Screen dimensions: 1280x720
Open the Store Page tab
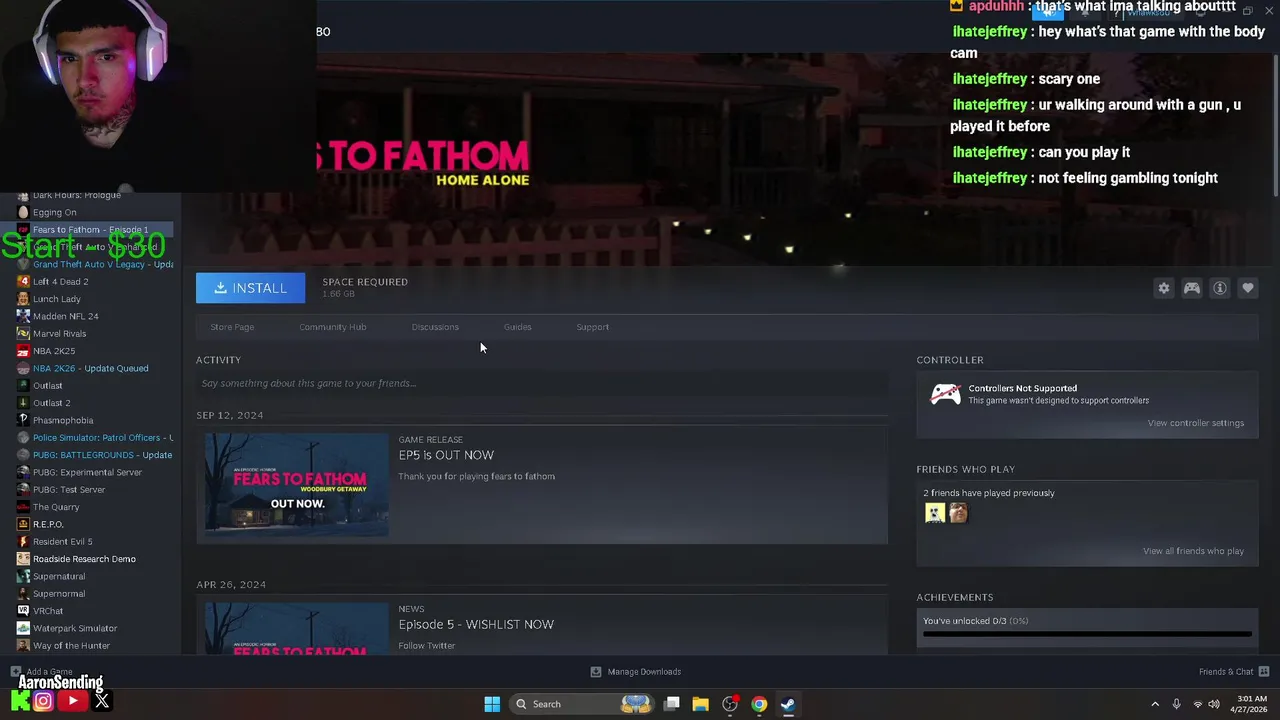pyautogui.click(x=232, y=327)
